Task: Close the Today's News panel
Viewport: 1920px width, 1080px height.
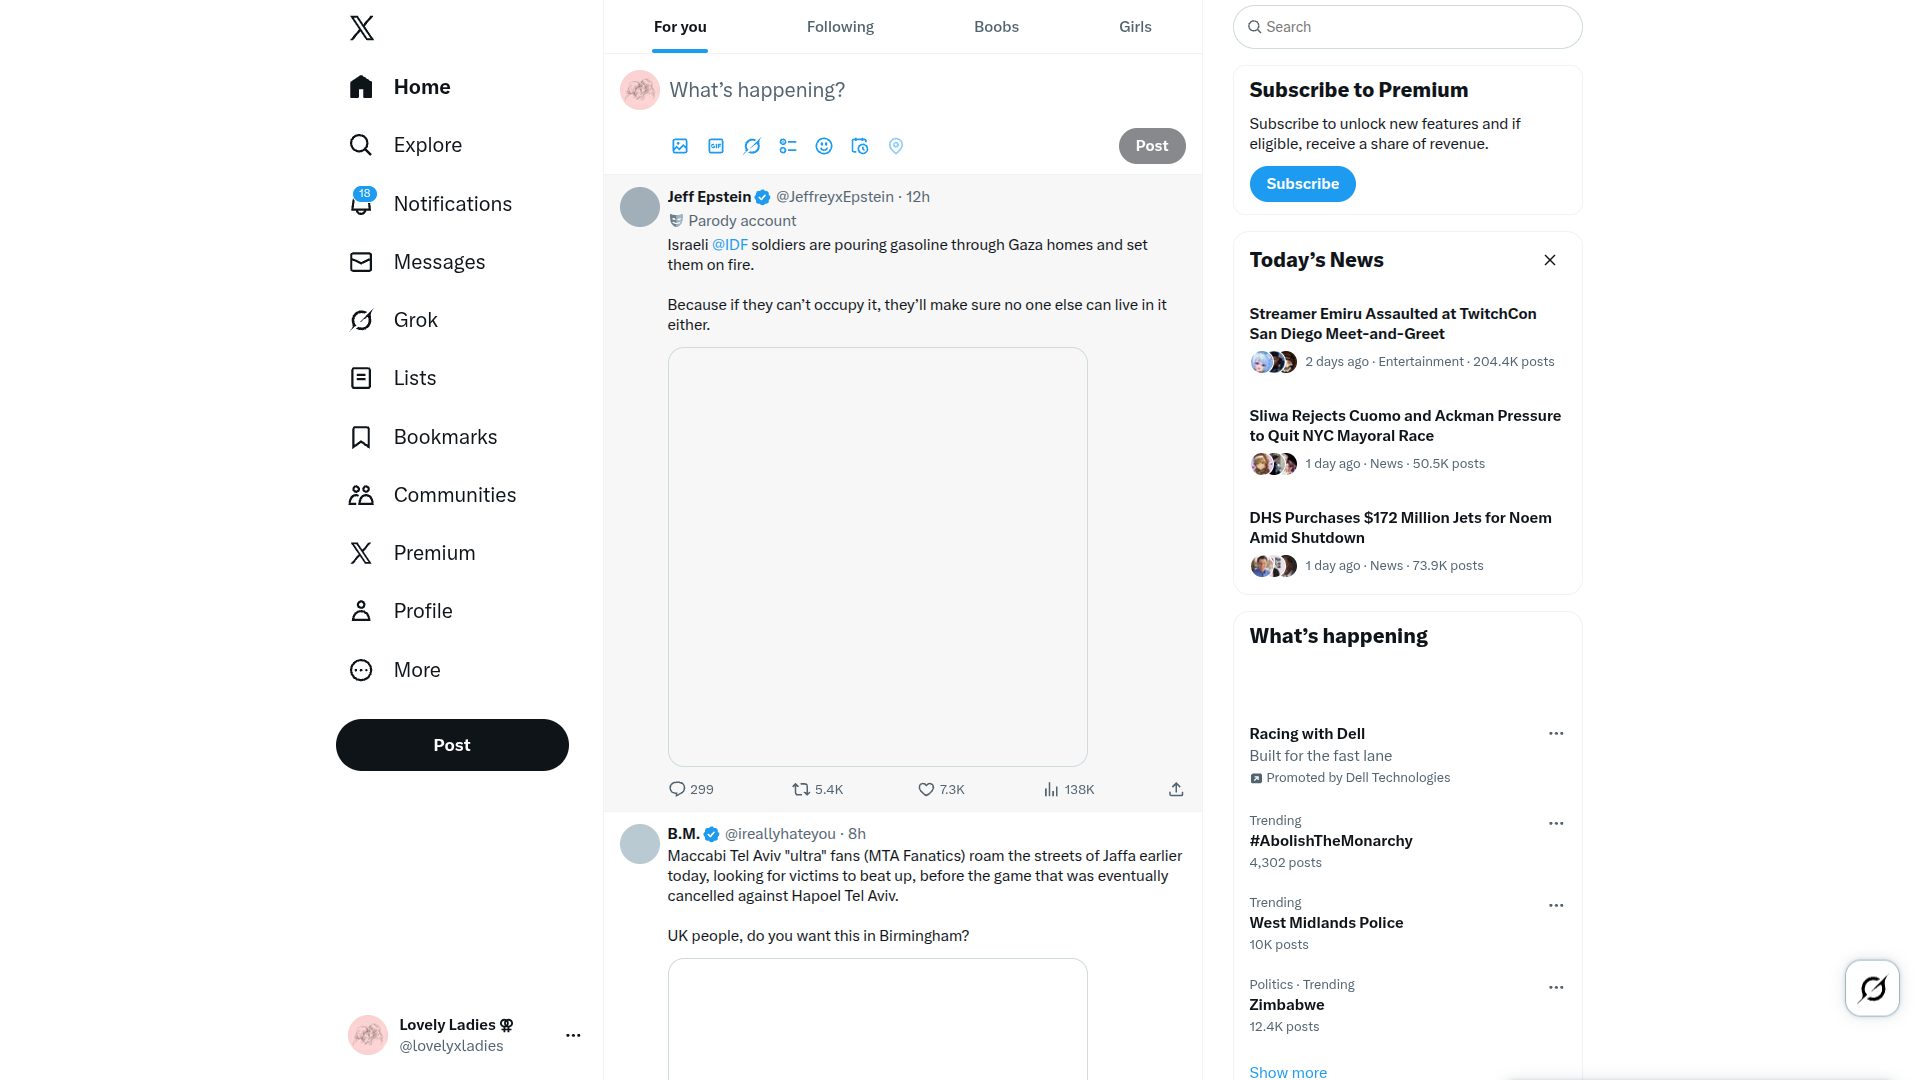Action: 1550,260
